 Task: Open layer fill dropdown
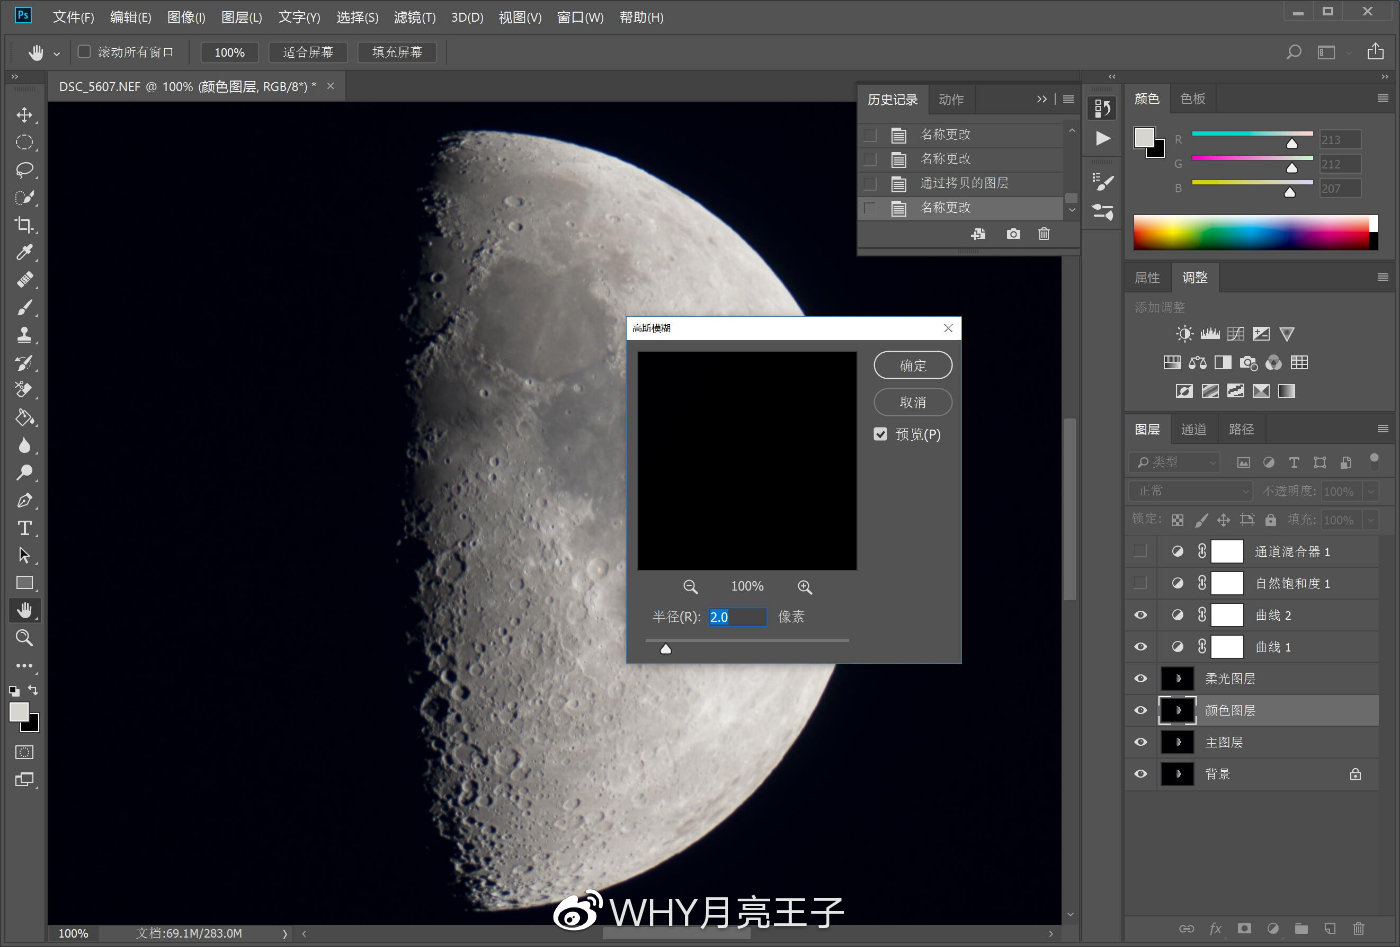pos(1371,520)
